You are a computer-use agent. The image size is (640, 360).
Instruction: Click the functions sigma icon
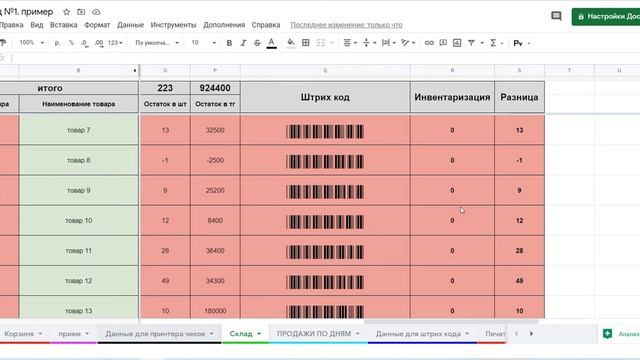point(493,42)
